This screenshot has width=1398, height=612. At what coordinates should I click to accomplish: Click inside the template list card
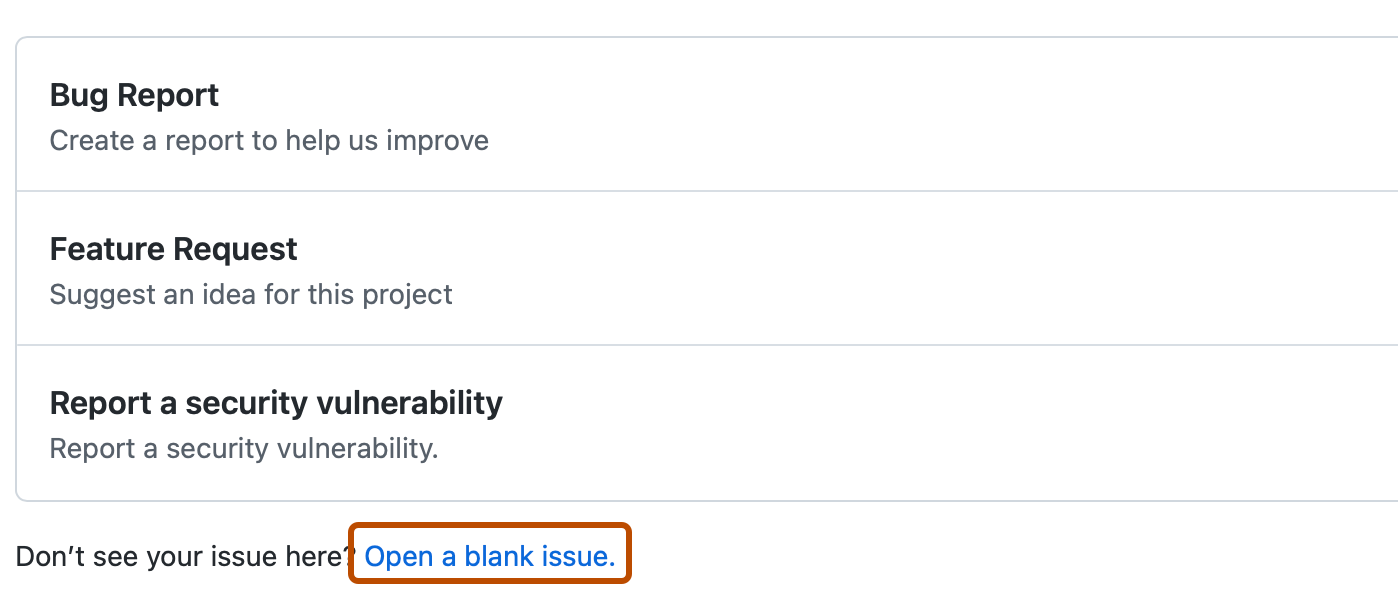point(700,267)
